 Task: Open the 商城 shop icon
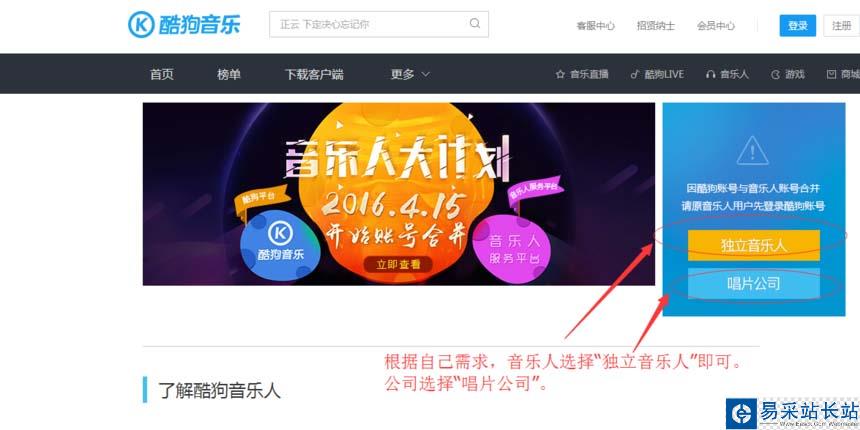[x=831, y=74]
